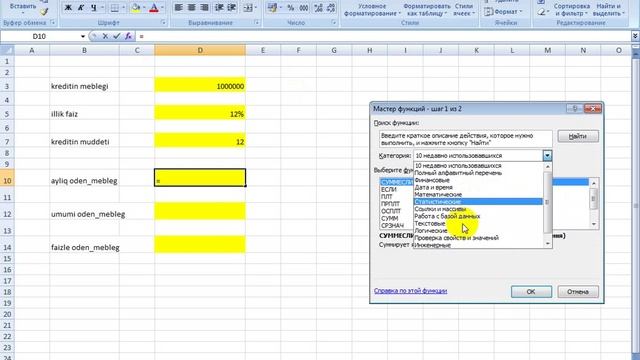This screenshot has width=640, height=360.
Task: Confirm the formula entry with the check icon
Action: [117, 36]
